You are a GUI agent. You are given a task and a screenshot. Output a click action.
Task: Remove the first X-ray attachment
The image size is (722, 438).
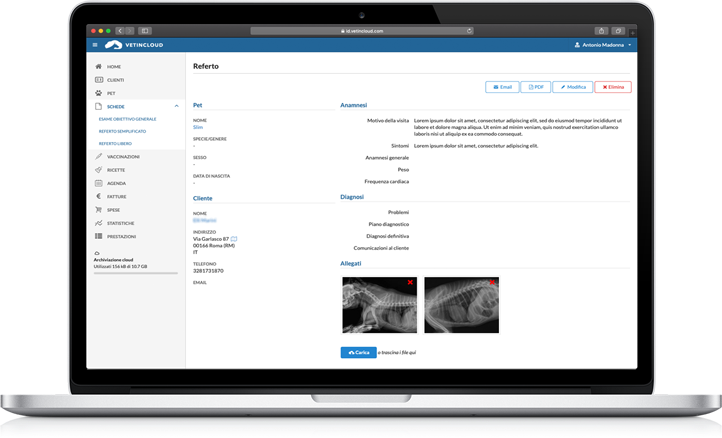tap(410, 282)
